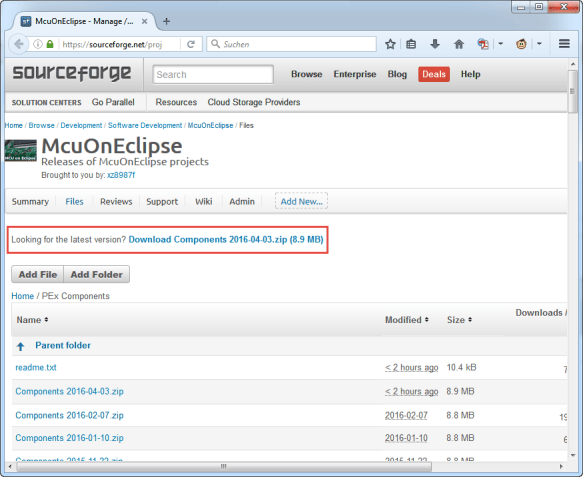The width and height of the screenshot is (583, 477).
Task: Click Home in the files path
Action: coord(22,296)
